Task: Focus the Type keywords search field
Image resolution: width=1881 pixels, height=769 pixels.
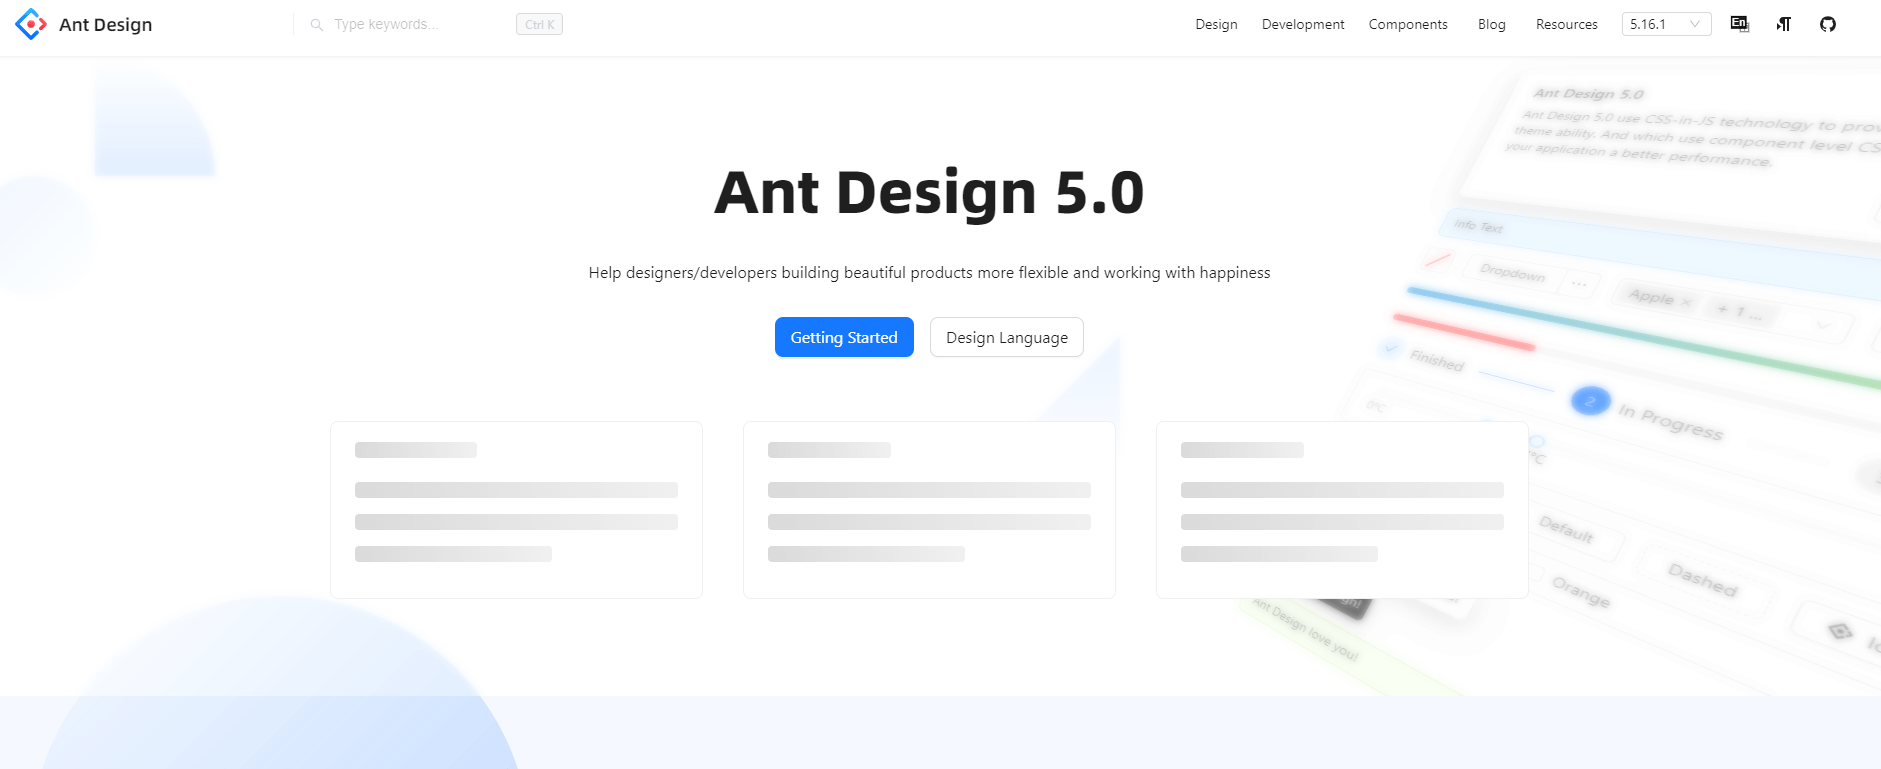Action: click(420, 24)
